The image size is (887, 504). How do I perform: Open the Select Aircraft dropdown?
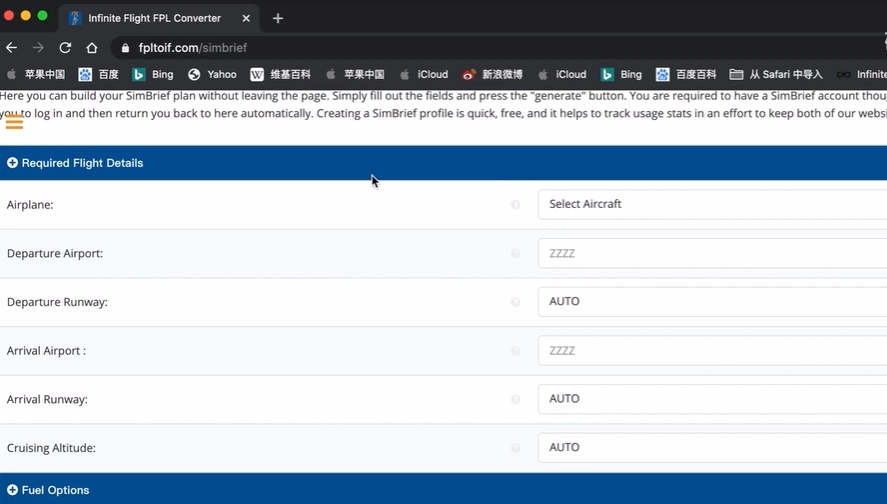point(711,204)
